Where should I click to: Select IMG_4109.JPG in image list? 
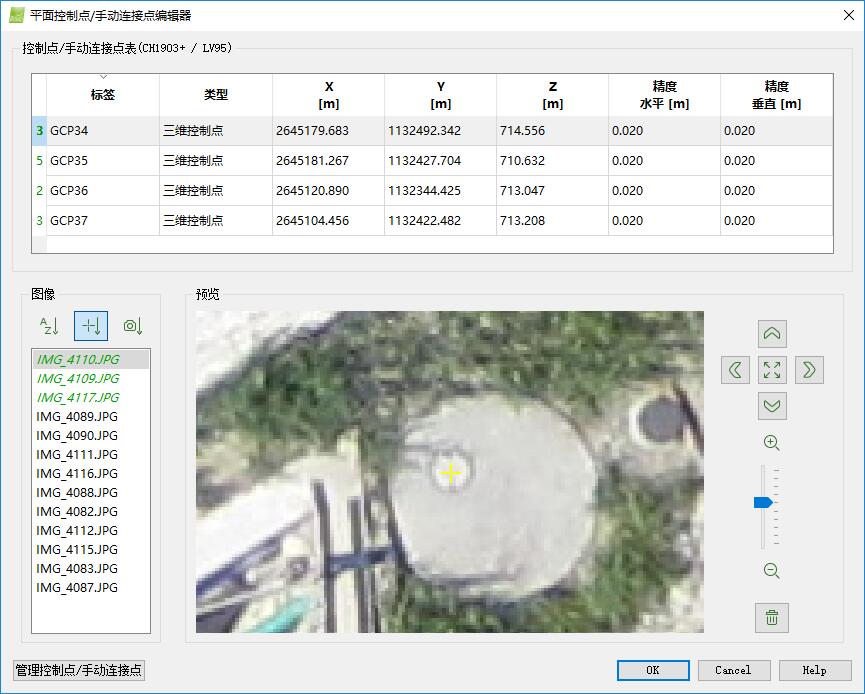point(78,379)
